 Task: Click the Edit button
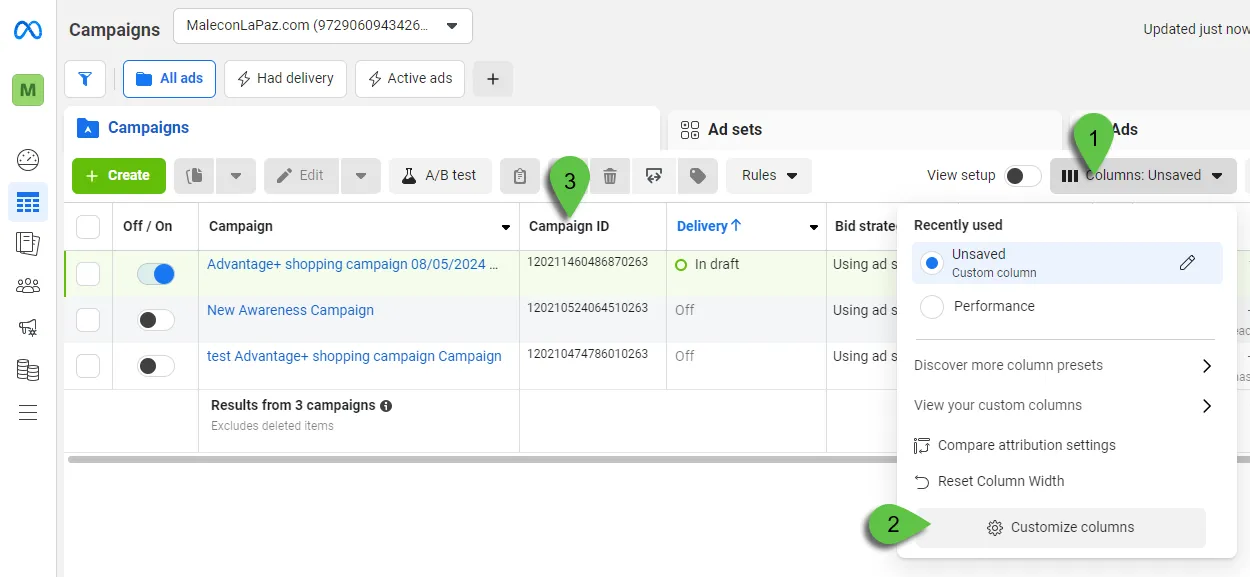click(301, 175)
